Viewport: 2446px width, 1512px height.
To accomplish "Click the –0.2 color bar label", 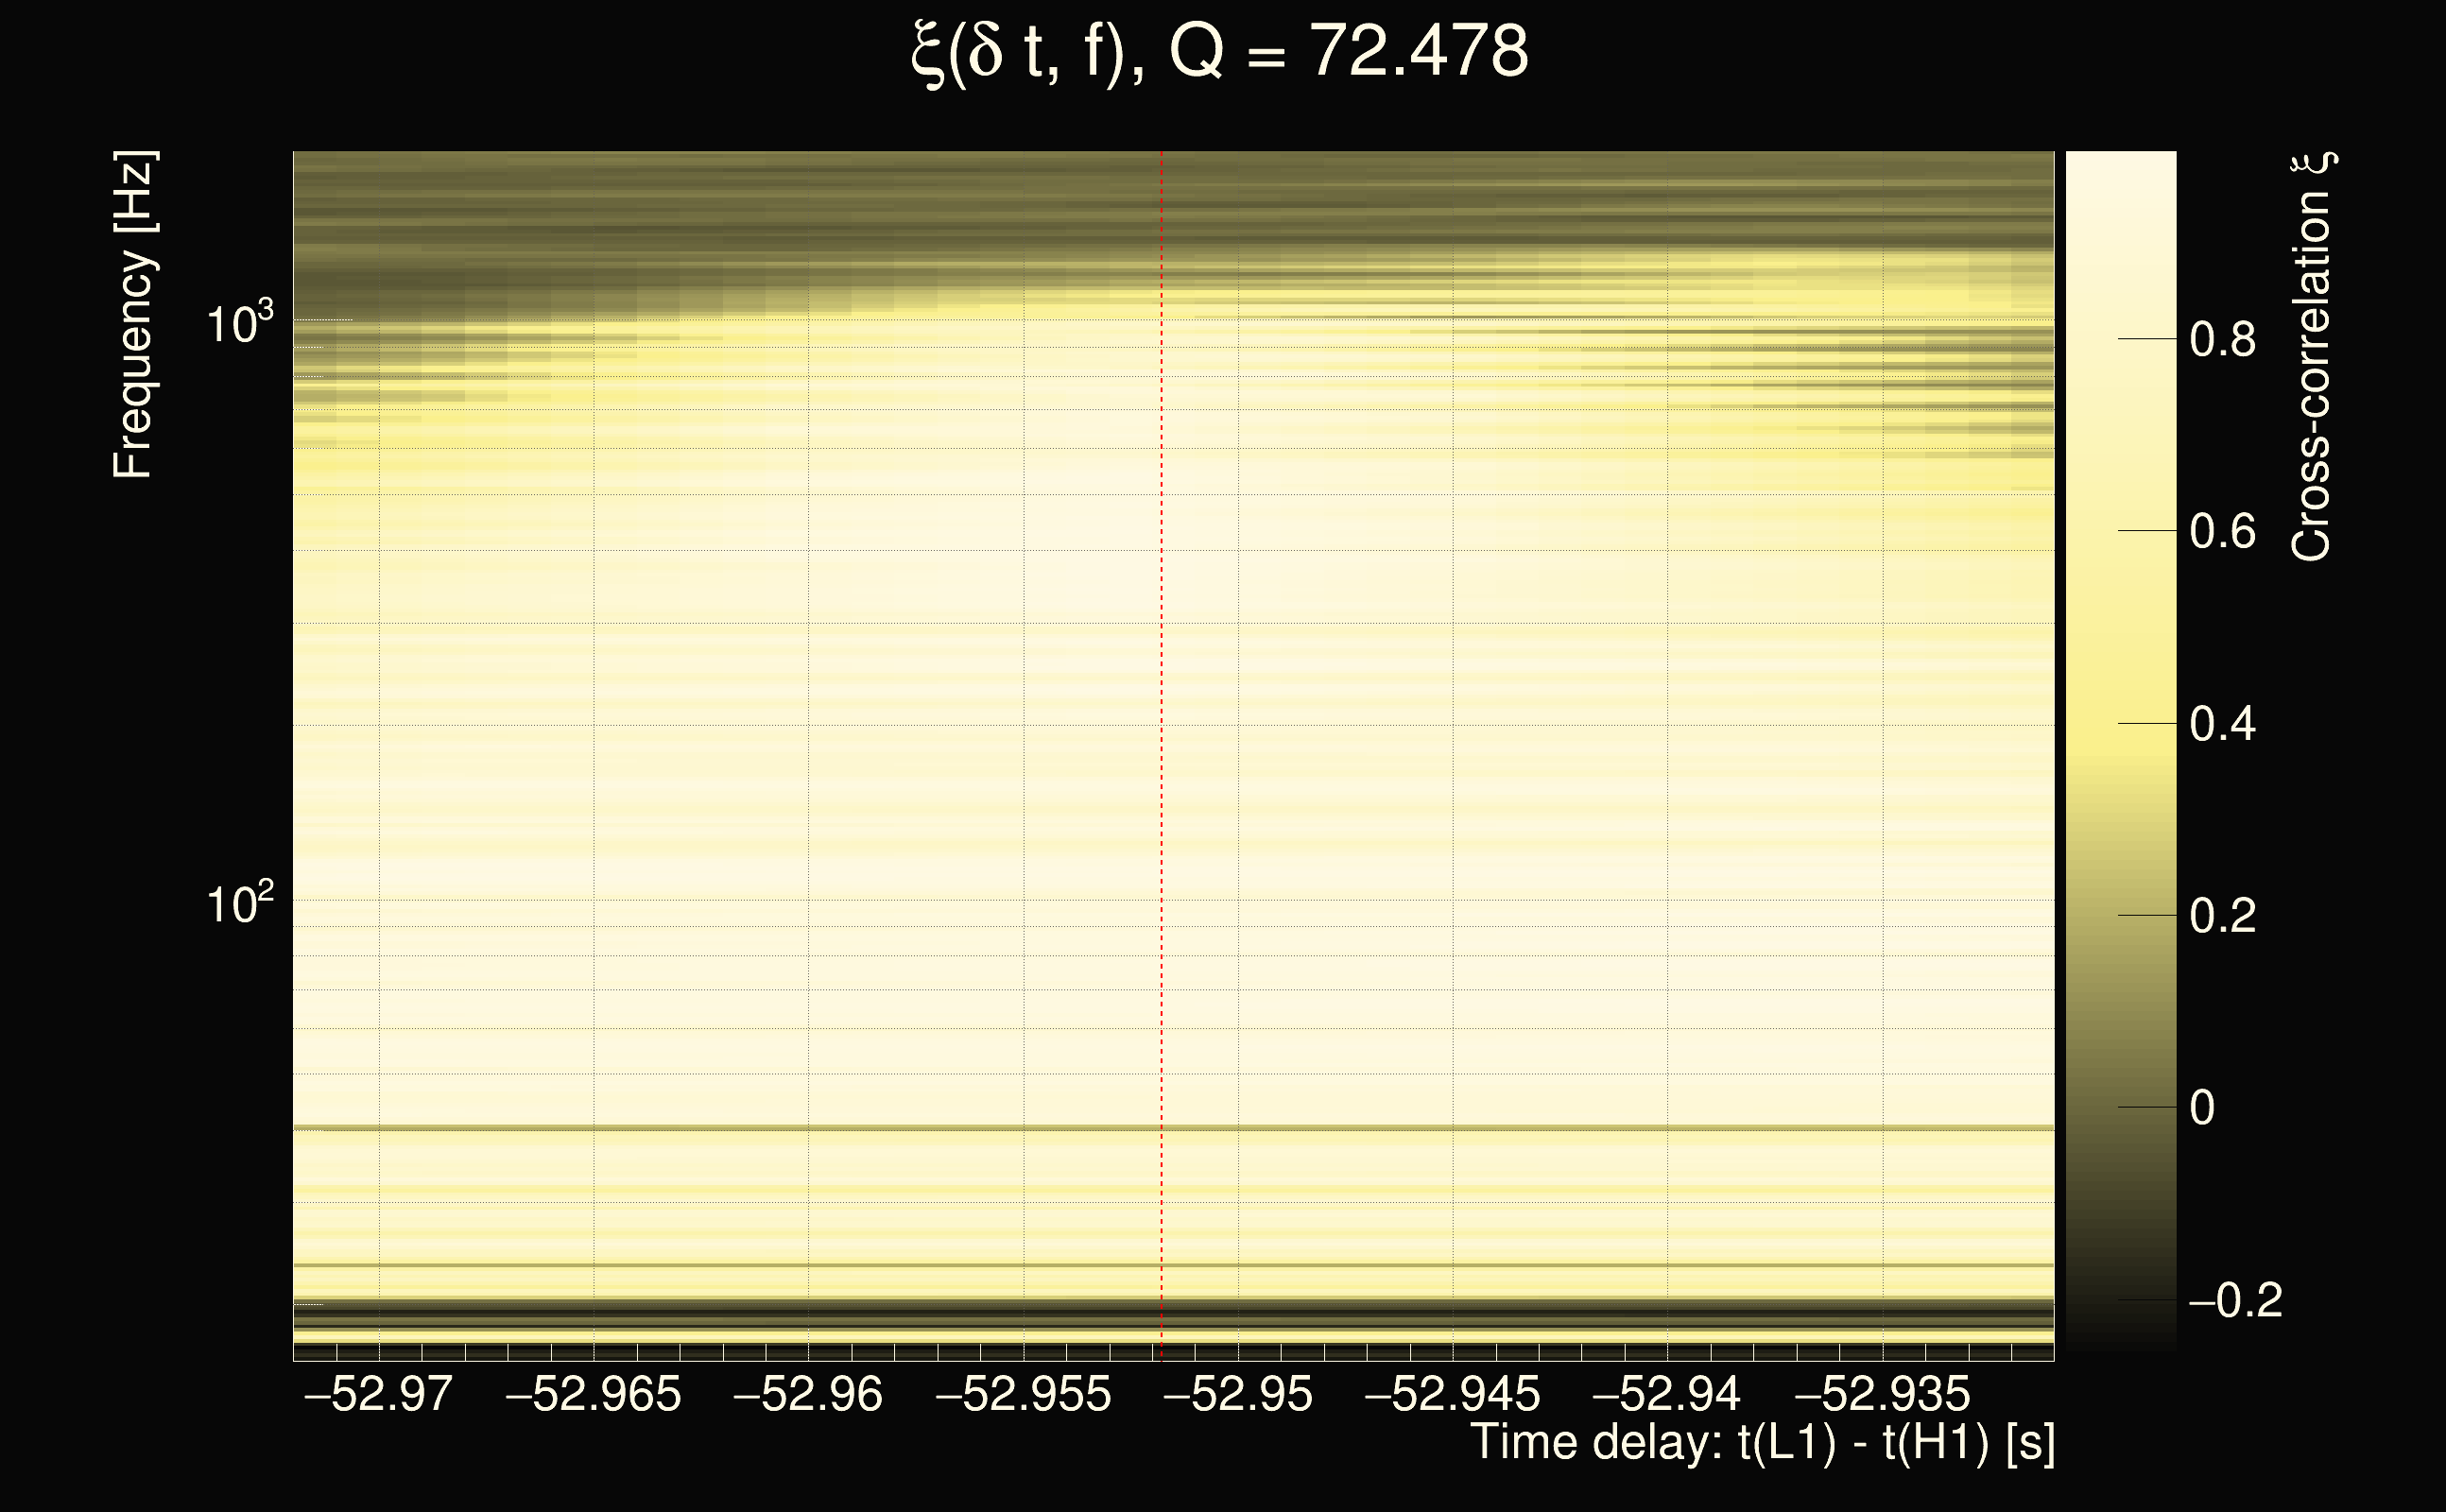I will pos(2234,1300).
